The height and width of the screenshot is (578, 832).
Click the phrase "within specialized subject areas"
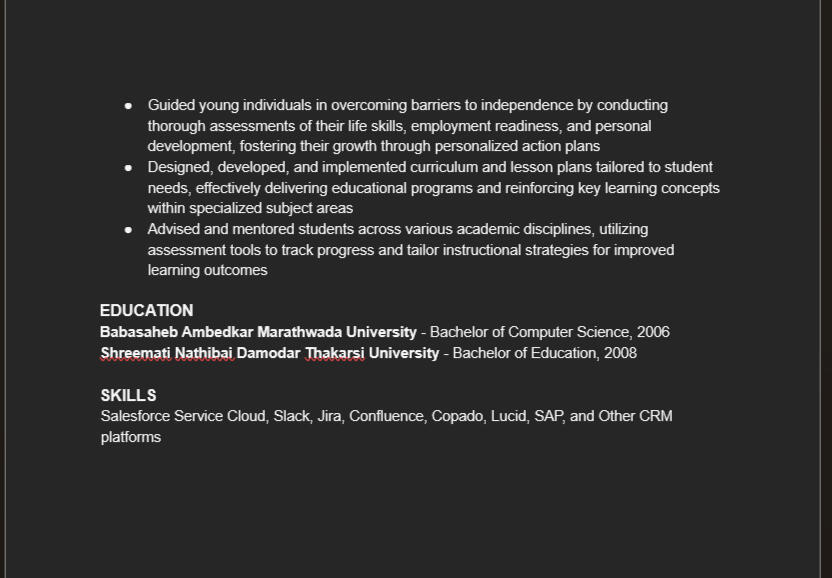(x=250, y=208)
